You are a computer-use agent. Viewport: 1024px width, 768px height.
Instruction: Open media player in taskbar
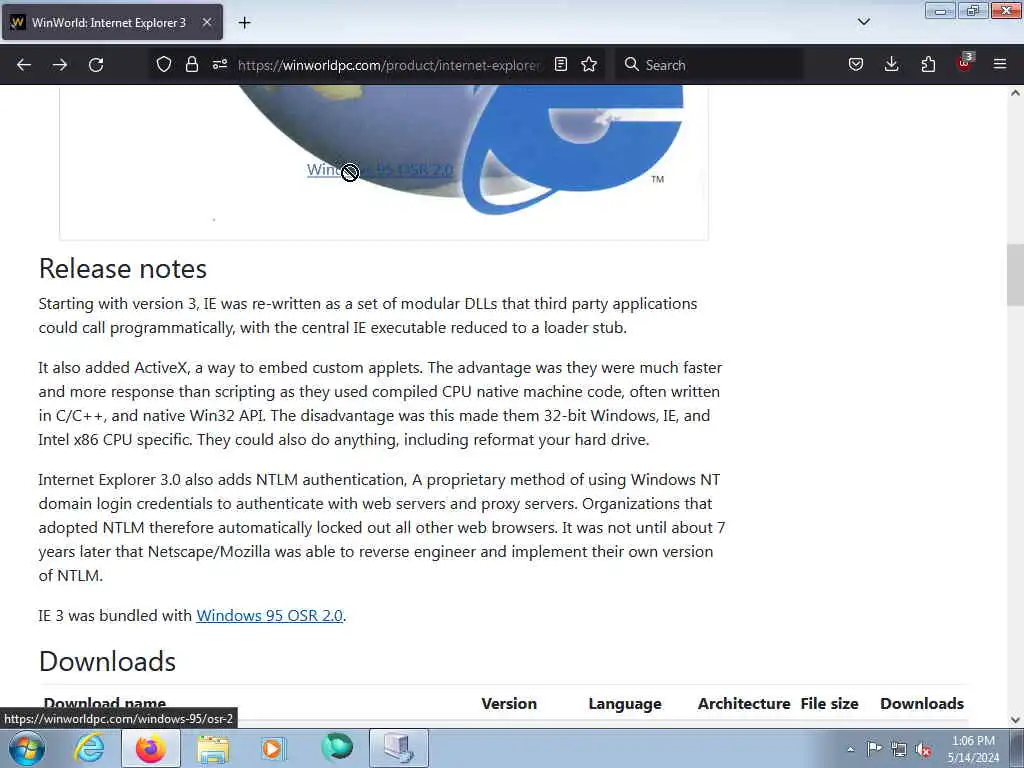point(273,748)
